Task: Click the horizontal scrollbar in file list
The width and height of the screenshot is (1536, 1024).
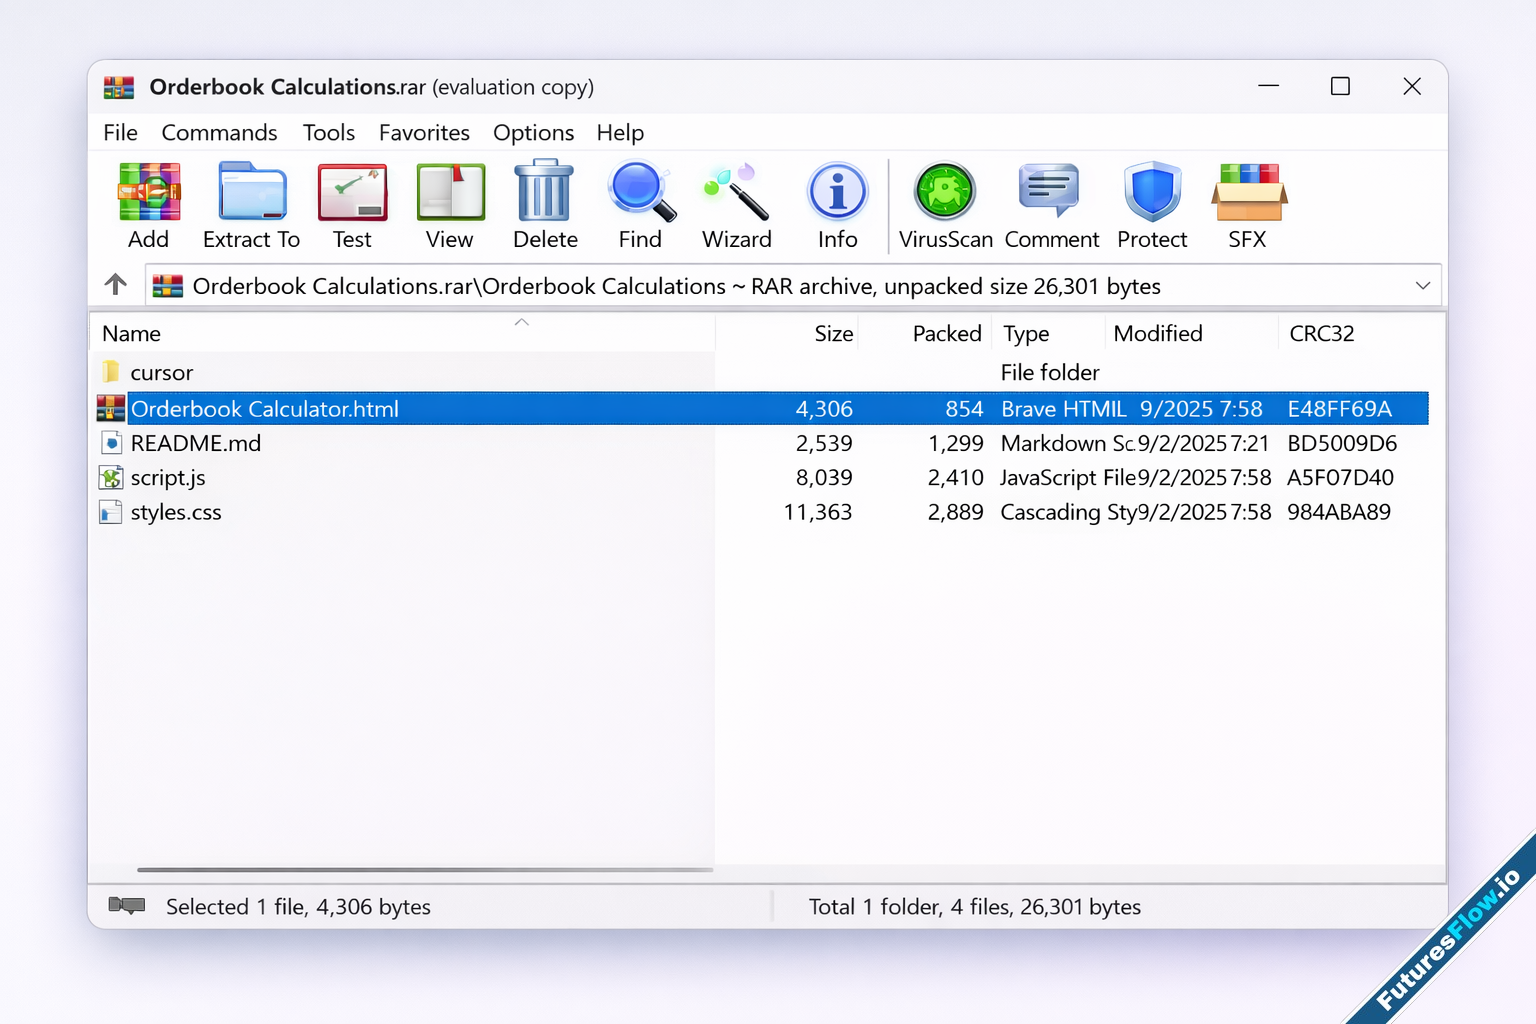Action: coord(424,870)
